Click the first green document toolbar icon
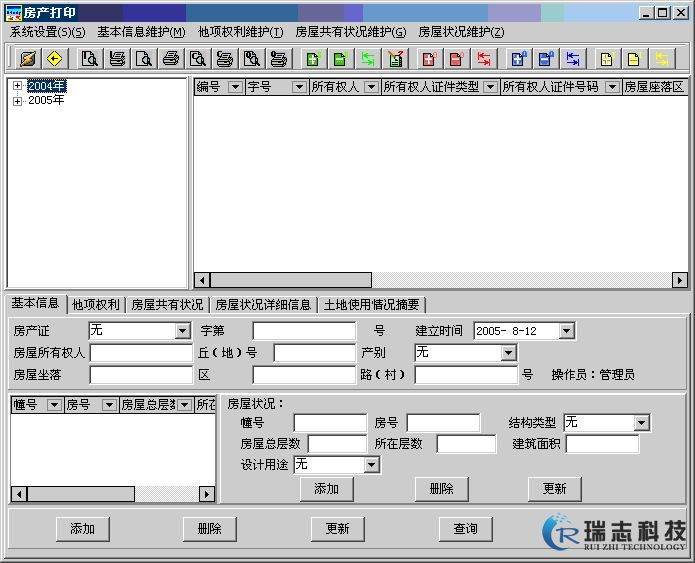Viewport: 695px width, 563px height. click(x=312, y=58)
